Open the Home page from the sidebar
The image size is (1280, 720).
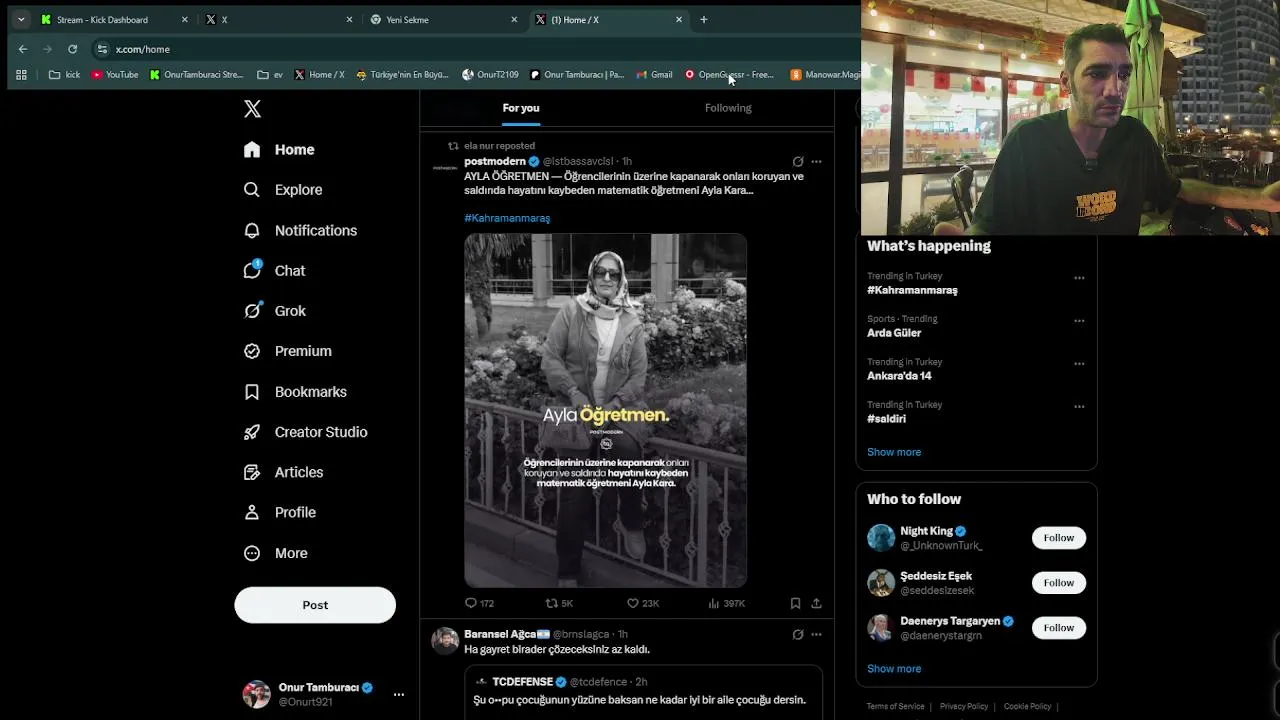[280, 149]
